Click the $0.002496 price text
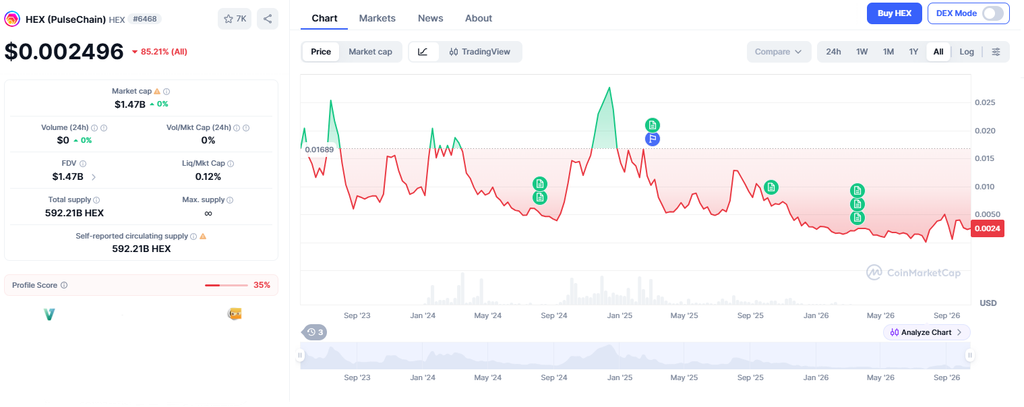Image resolution: width=1024 pixels, height=407 pixels. [x=64, y=52]
